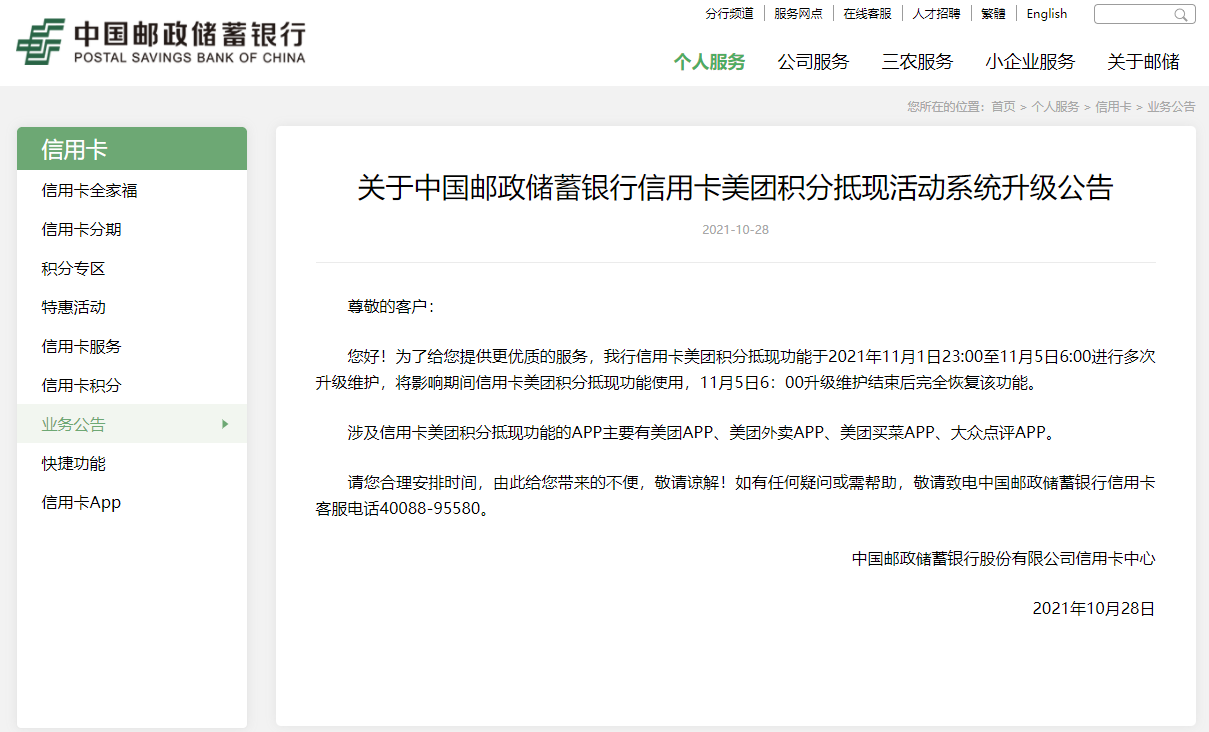The height and width of the screenshot is (732, 1209).
Task: Open 信用卡App in sidebar
Action: tap(132, 502)
